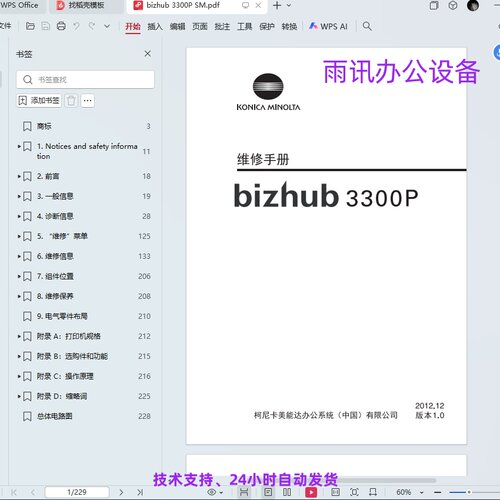Image resolution: width=500 pixels, height=500 pixels.
Task: Click the page number field 1/229
Action: [77, 492]
